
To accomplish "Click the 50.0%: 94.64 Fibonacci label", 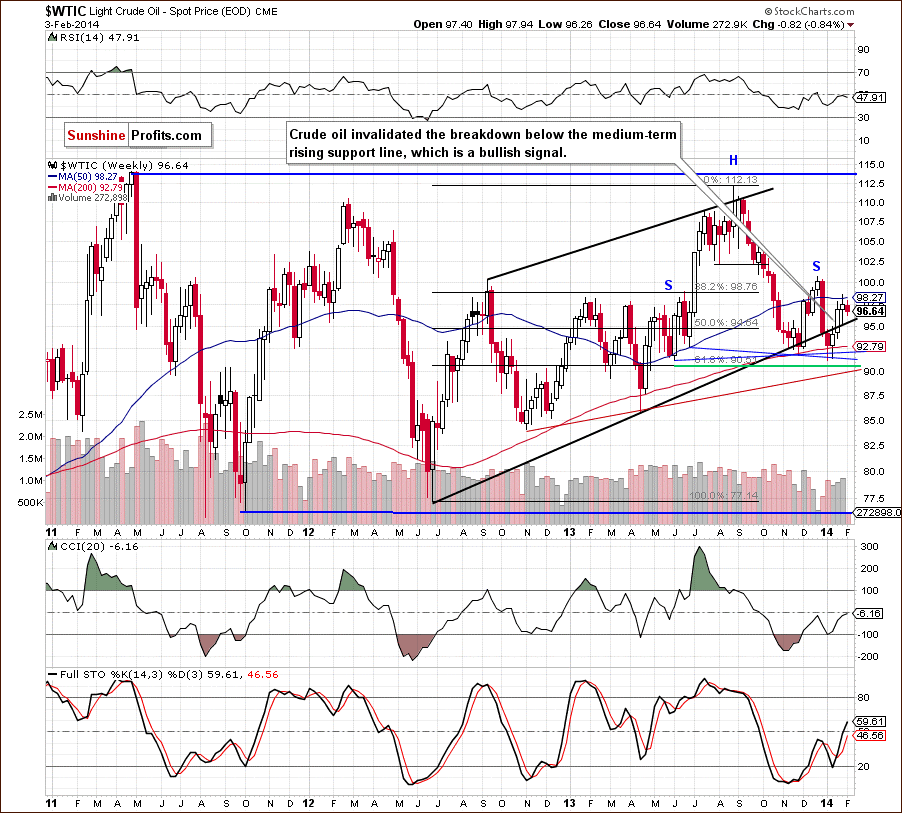I will (726, 323).
